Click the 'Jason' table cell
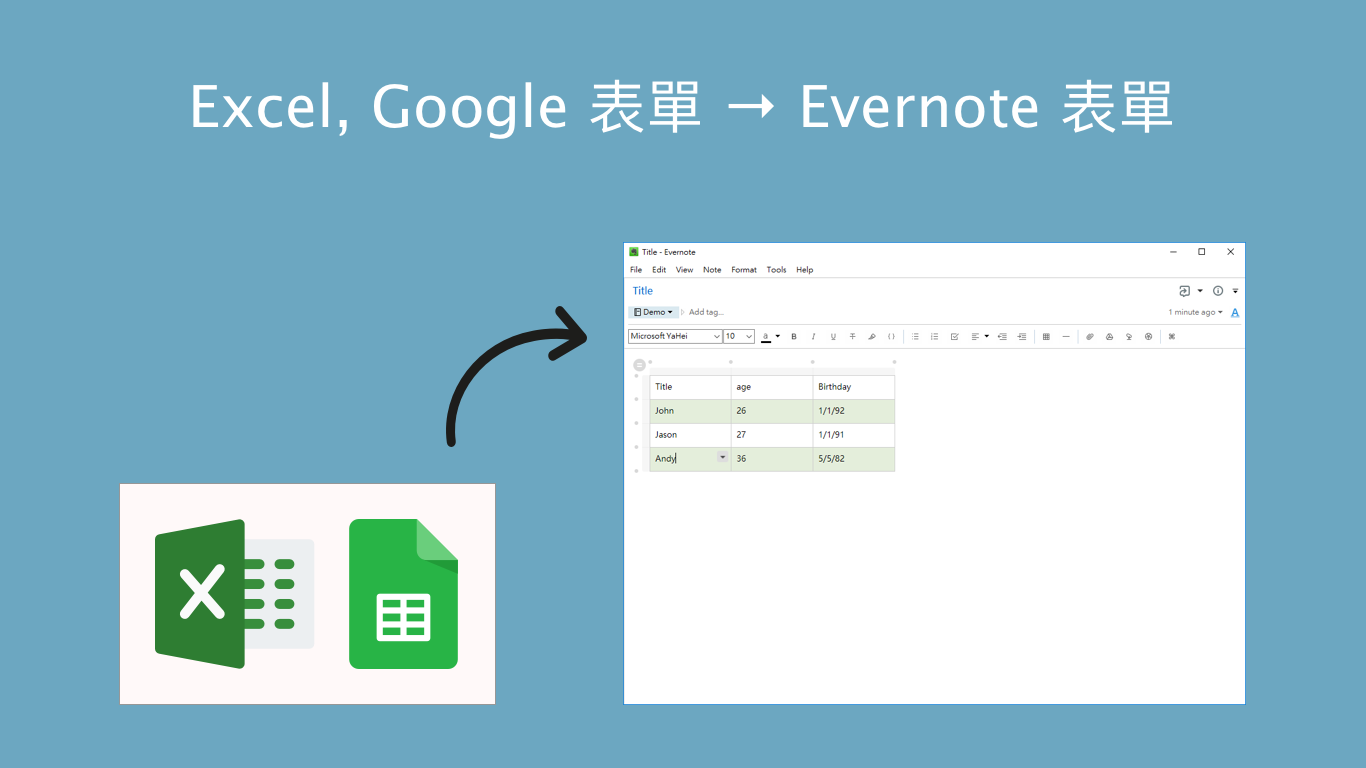The height and width of the screenshot is (768, 1366). click(691, 435)
